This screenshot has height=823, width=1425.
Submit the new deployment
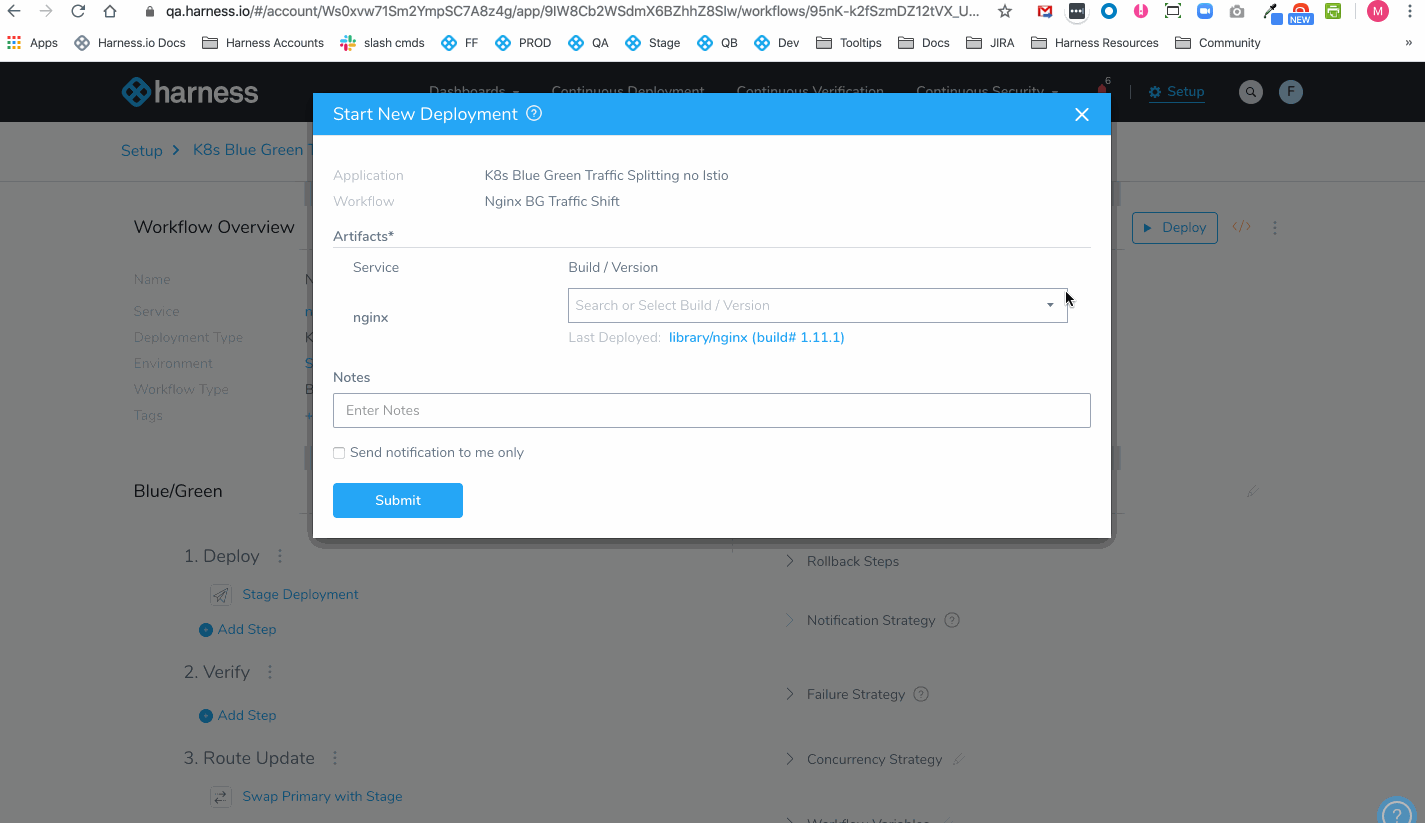[x=397, y=500]
